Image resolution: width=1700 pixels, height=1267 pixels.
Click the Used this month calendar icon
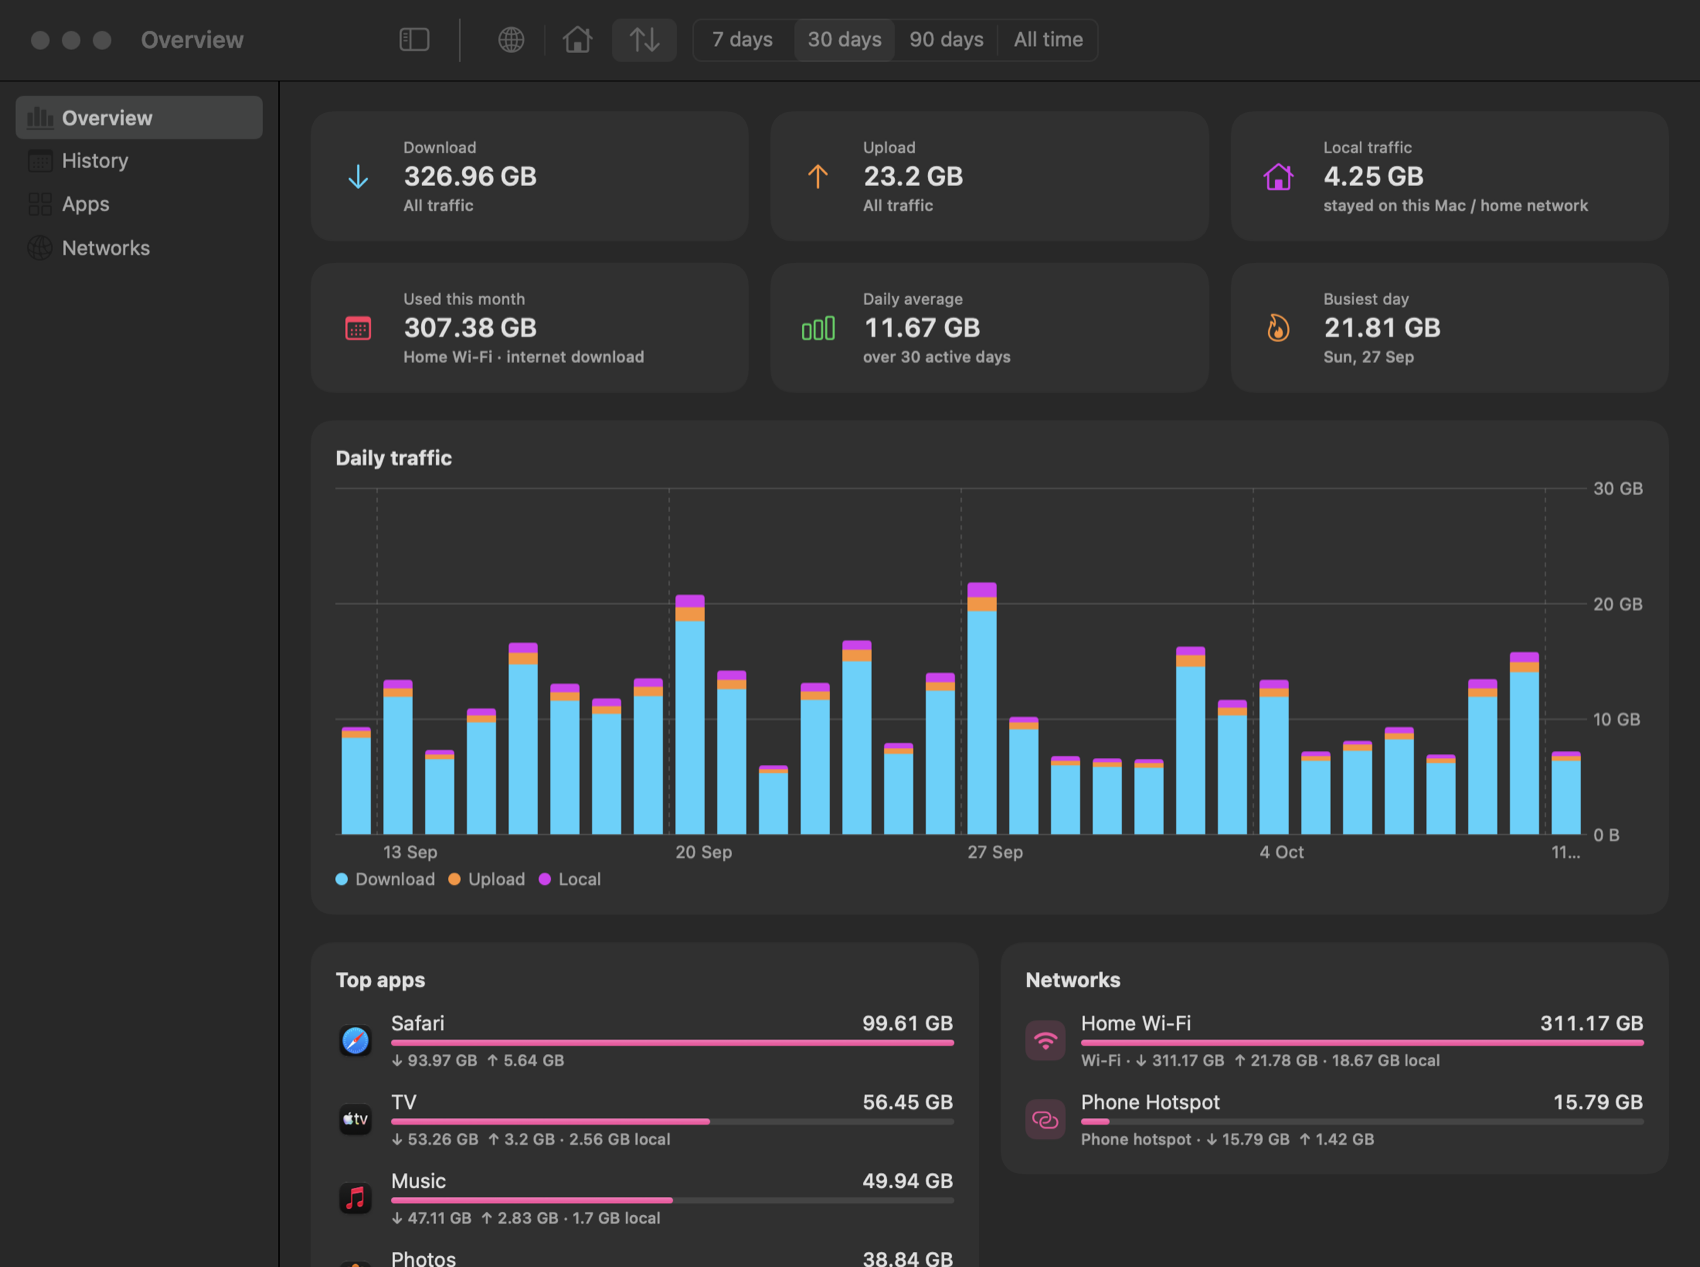coord(358,328)
